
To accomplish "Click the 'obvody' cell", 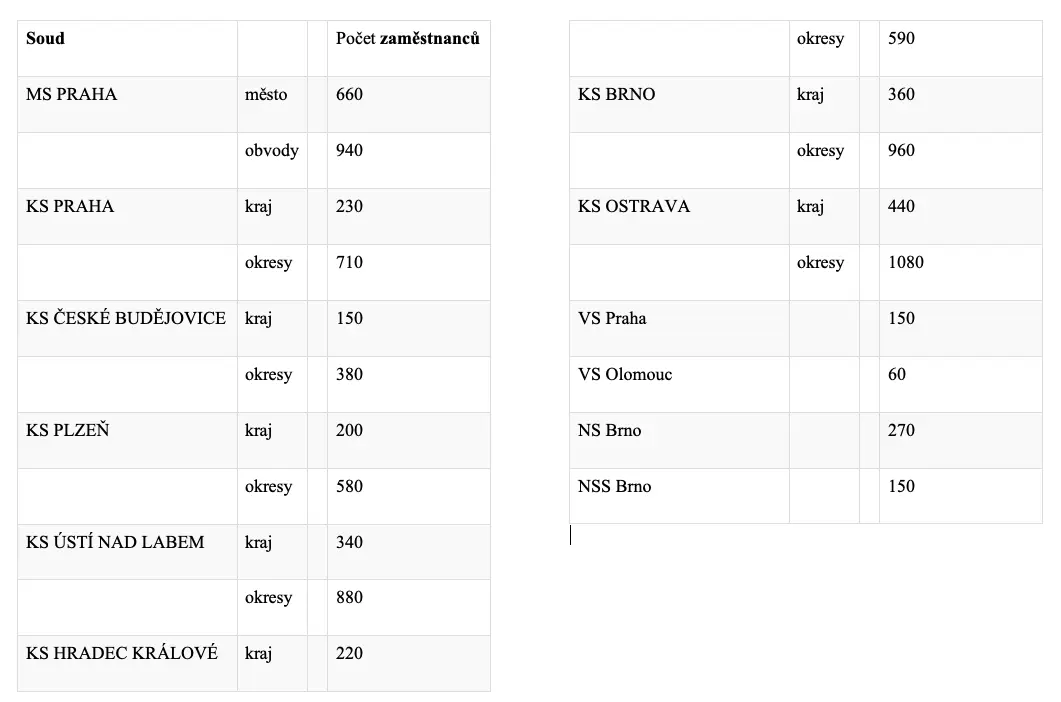I will tap(273, 160).
